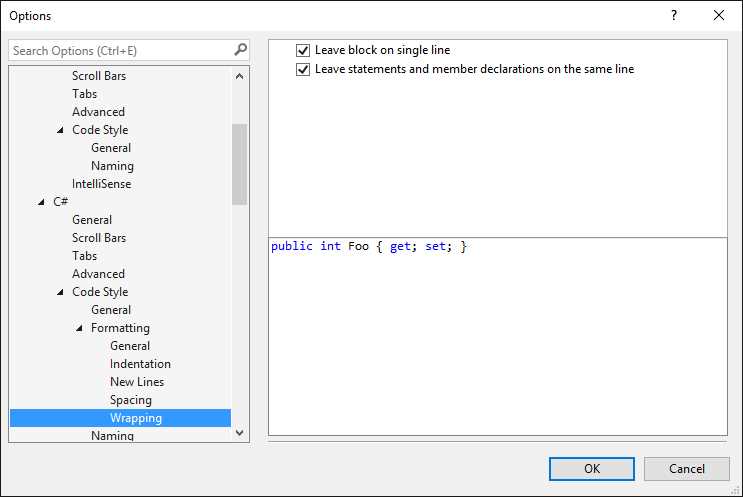This screenshot has width=743, height=497.
Task: Collapse the Code Style node under C#
Action: (x=60, y=292)
